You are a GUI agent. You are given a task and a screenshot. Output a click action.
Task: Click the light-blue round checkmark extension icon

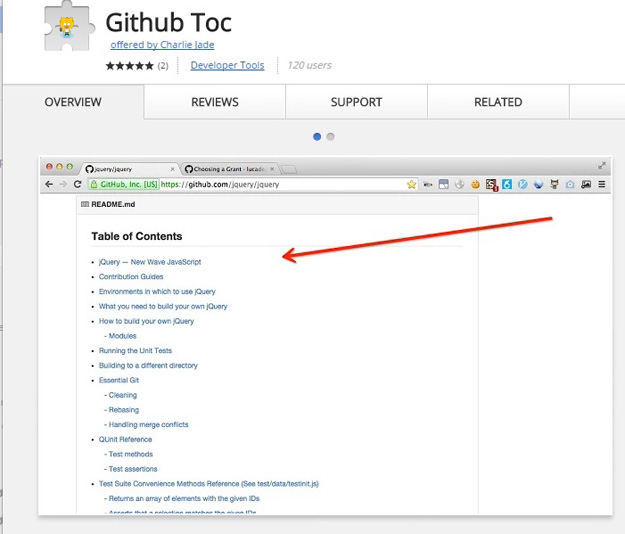(523, 184)
